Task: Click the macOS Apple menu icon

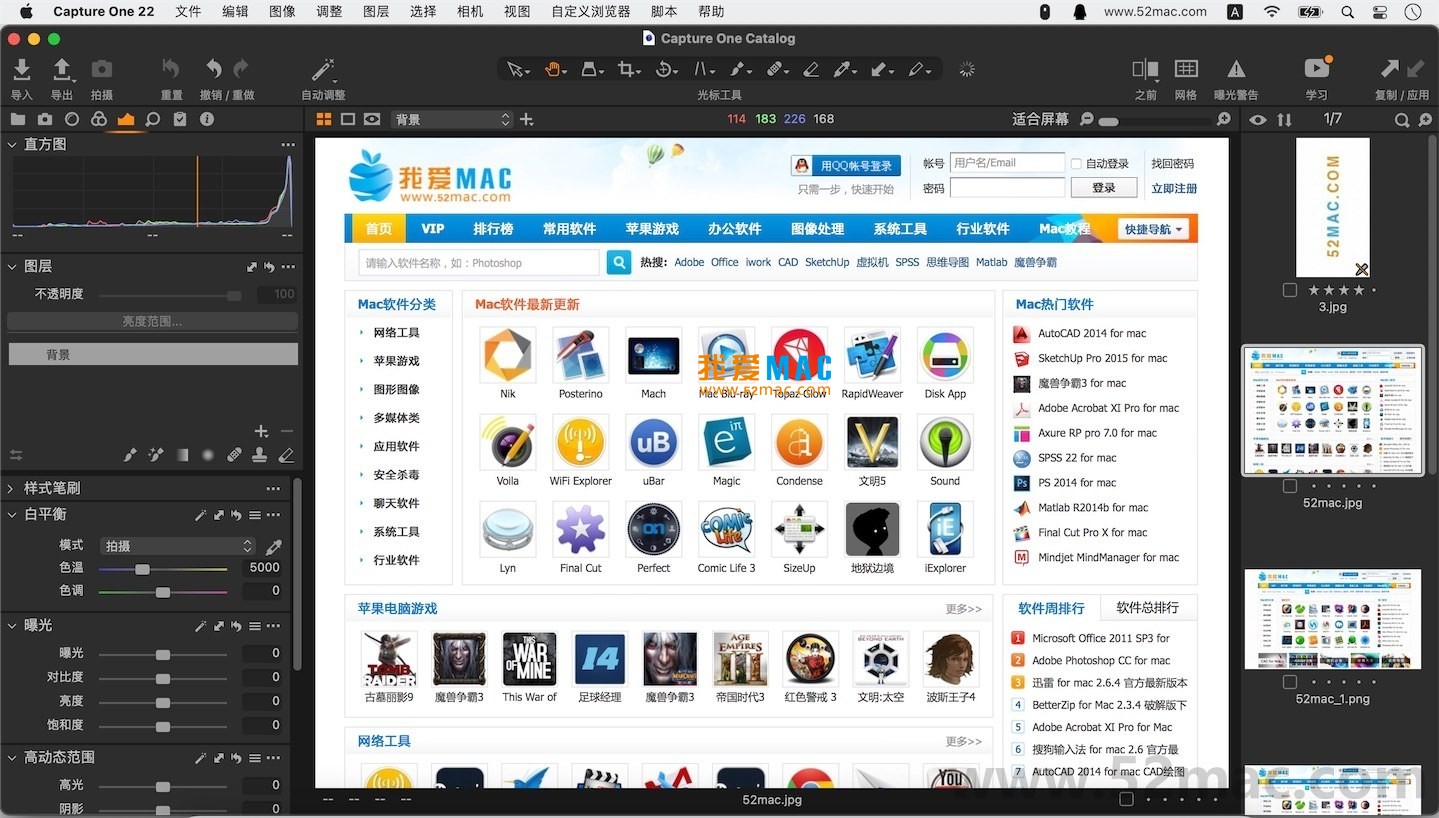Action: tap(26, 11)
